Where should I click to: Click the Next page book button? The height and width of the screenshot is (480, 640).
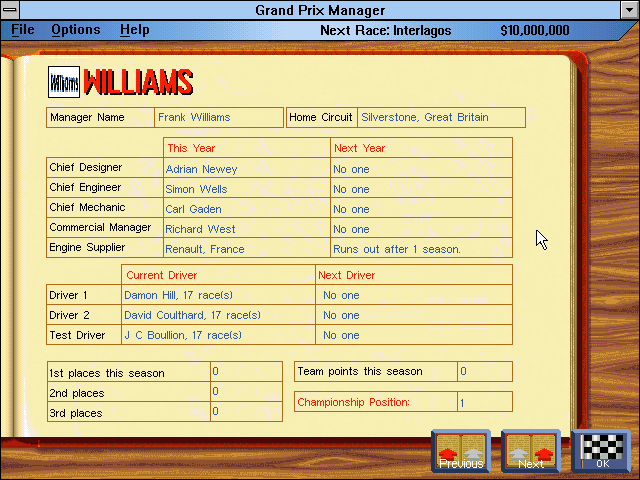531,451
